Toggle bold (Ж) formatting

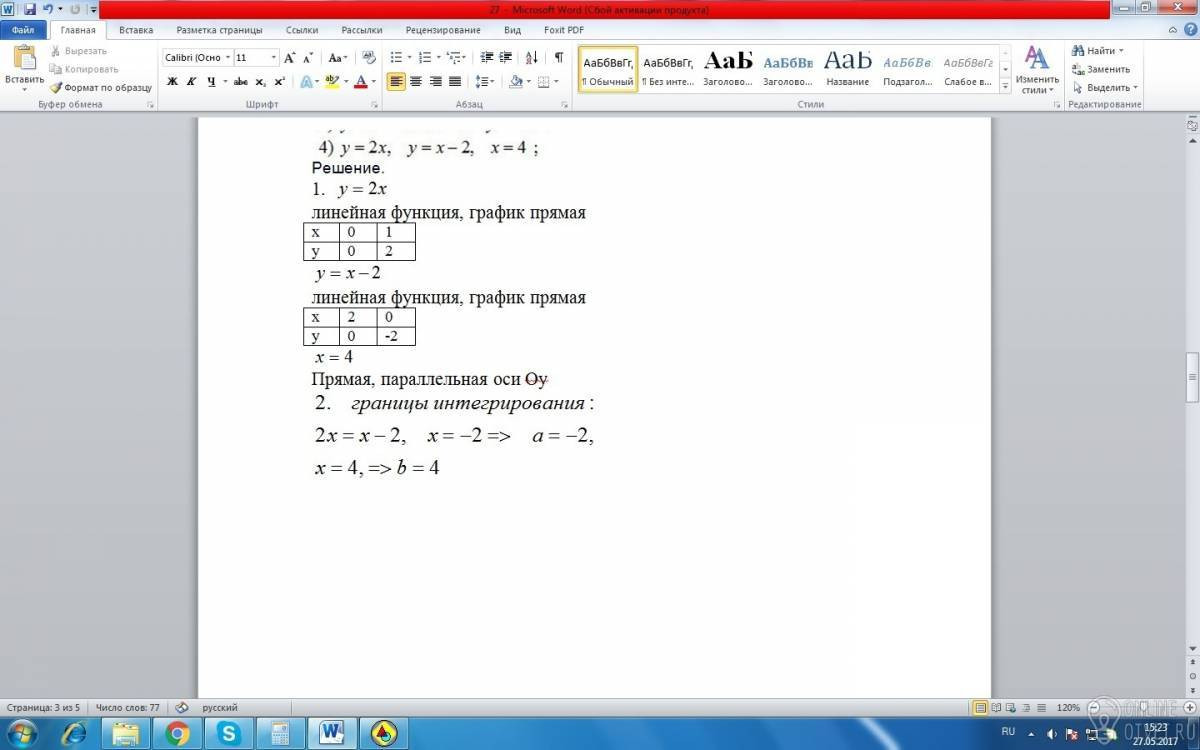point(172,82)
